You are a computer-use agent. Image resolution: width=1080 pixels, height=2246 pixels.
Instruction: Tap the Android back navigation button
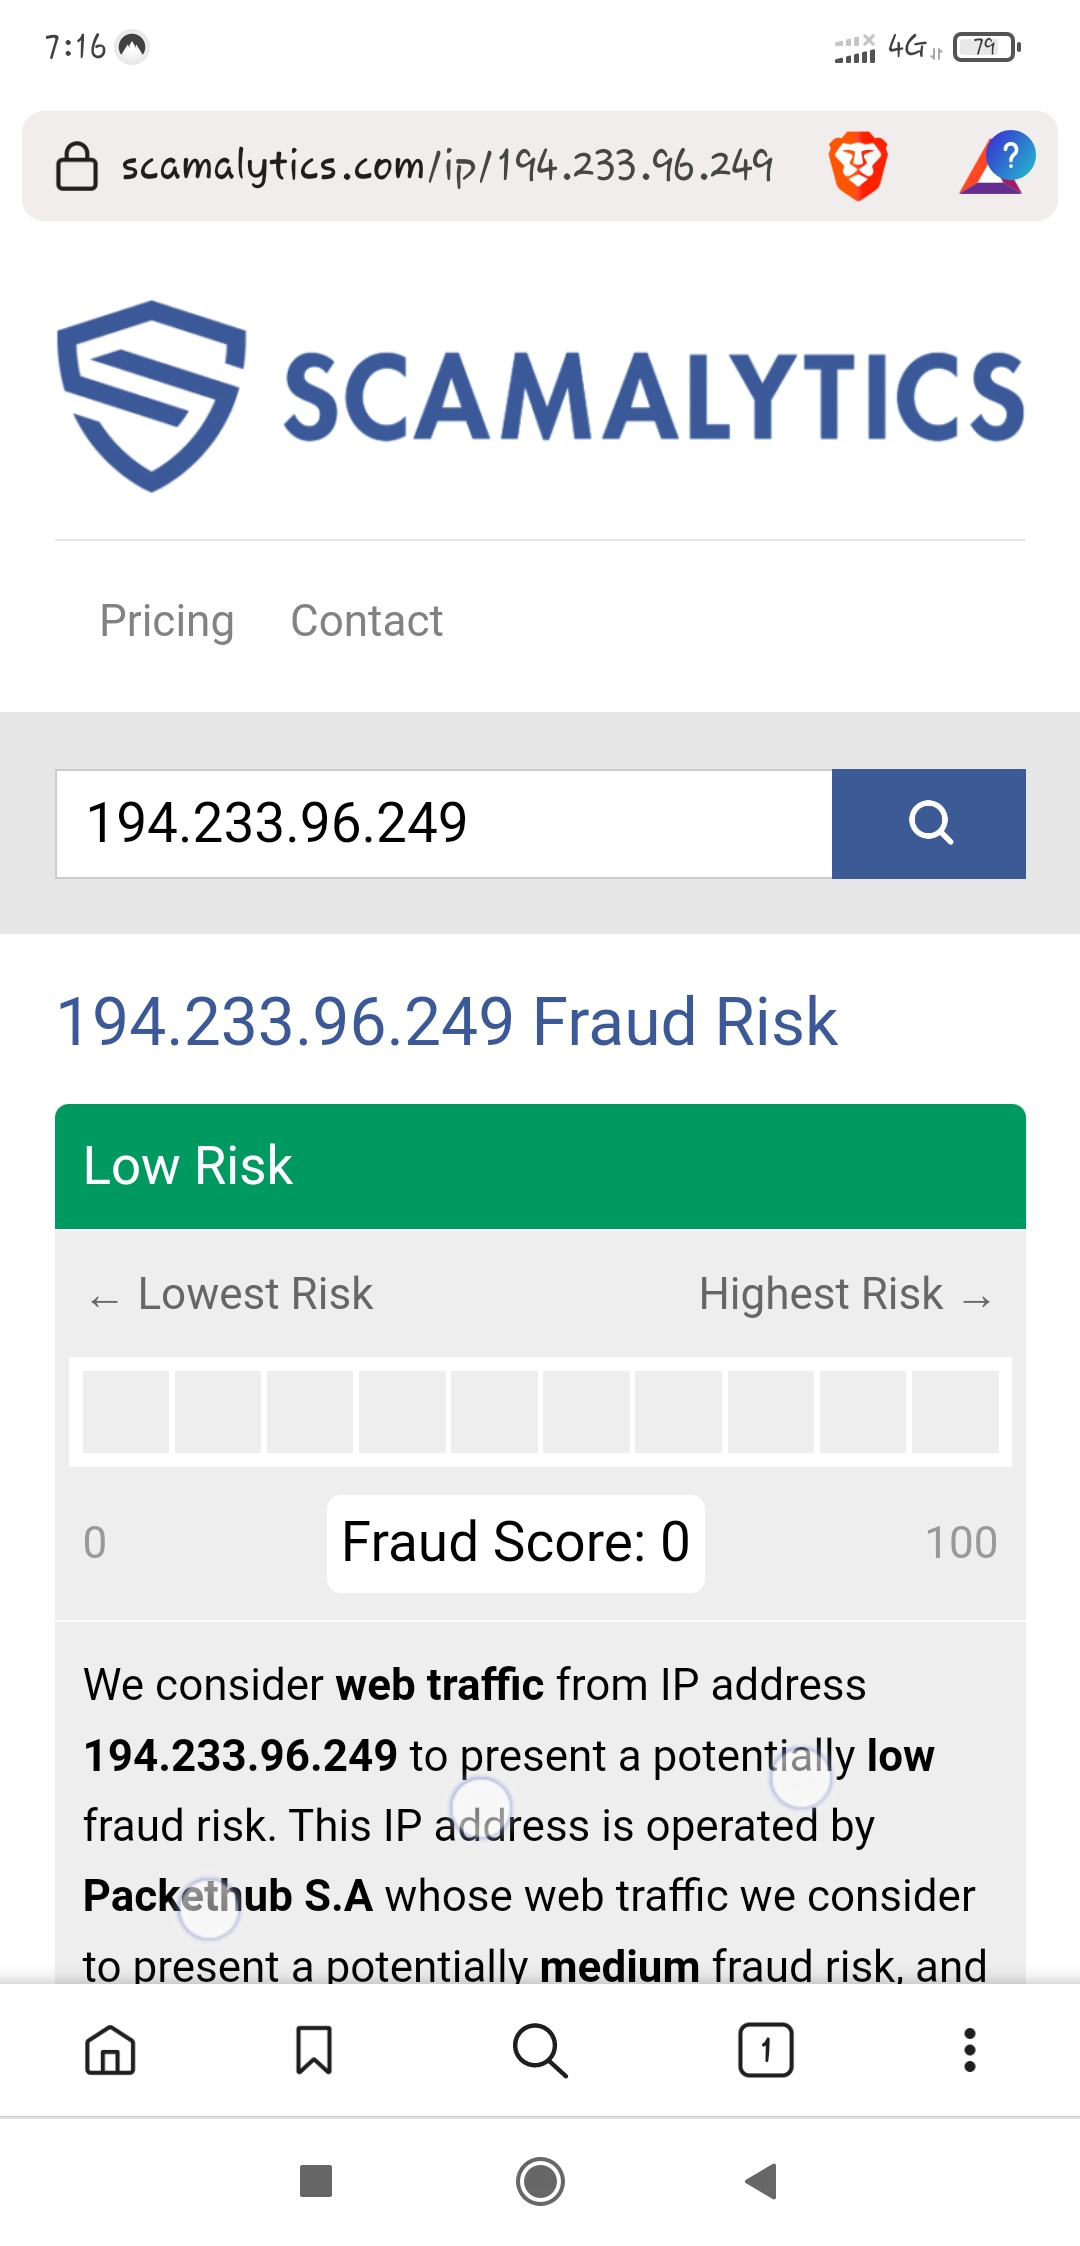[762, 2181]
